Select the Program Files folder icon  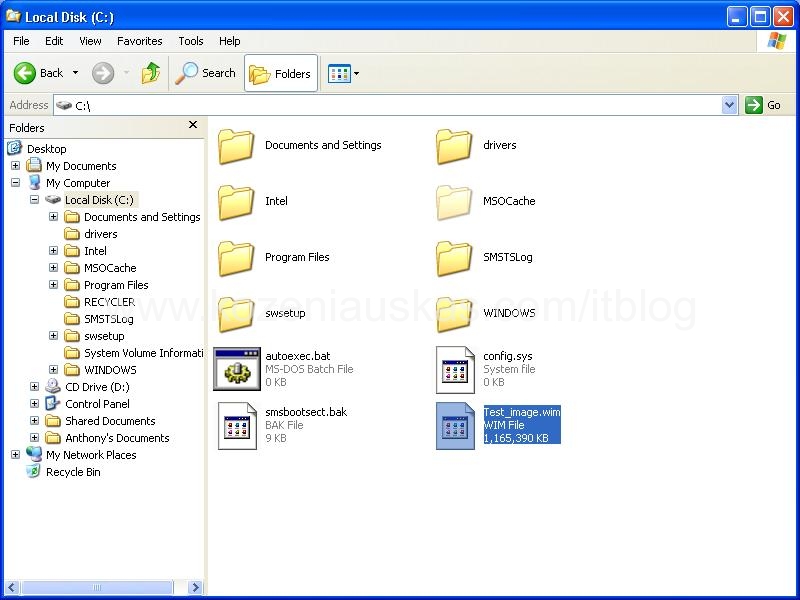(236, 258)
